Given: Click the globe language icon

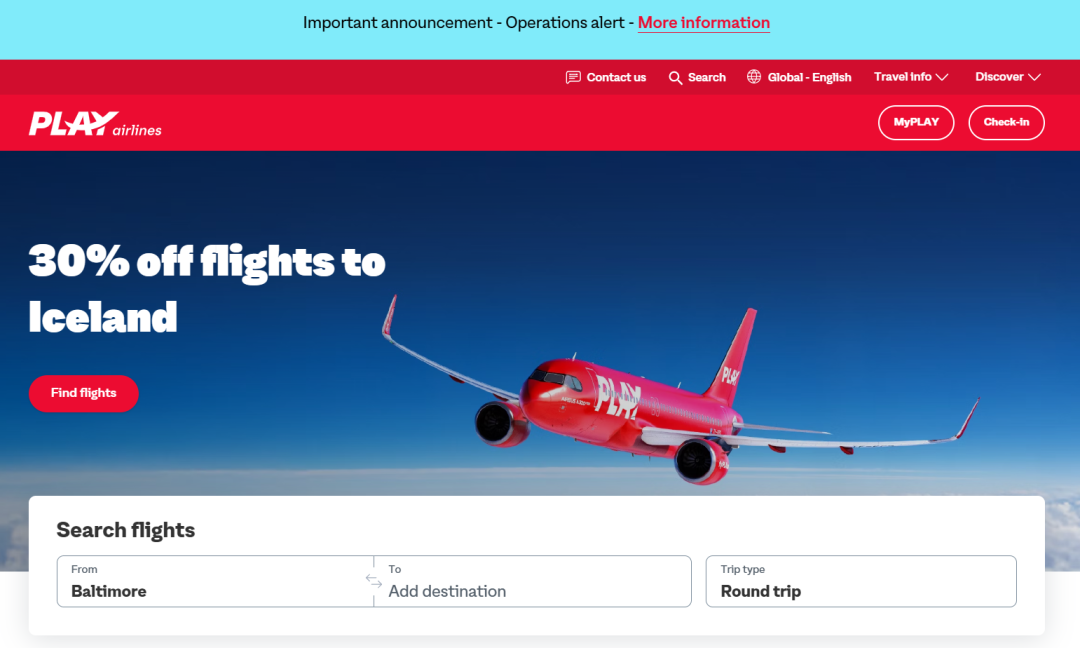Looking at the screenshot, I should point(754,77).
